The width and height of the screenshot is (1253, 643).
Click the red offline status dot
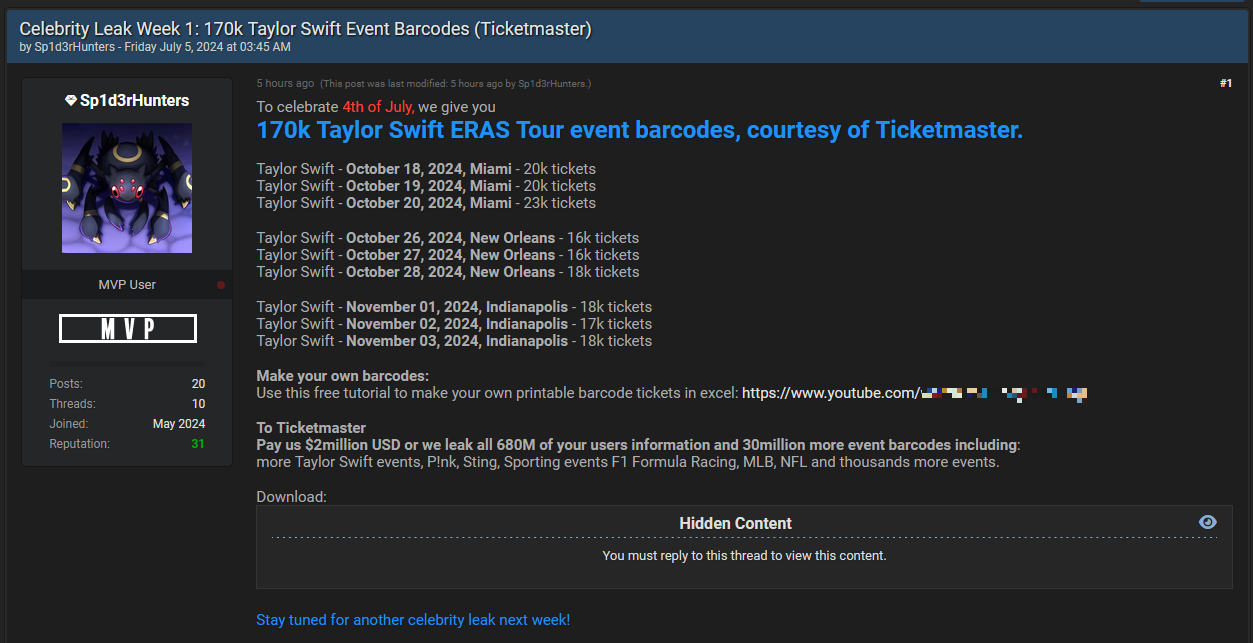(221, 285)
